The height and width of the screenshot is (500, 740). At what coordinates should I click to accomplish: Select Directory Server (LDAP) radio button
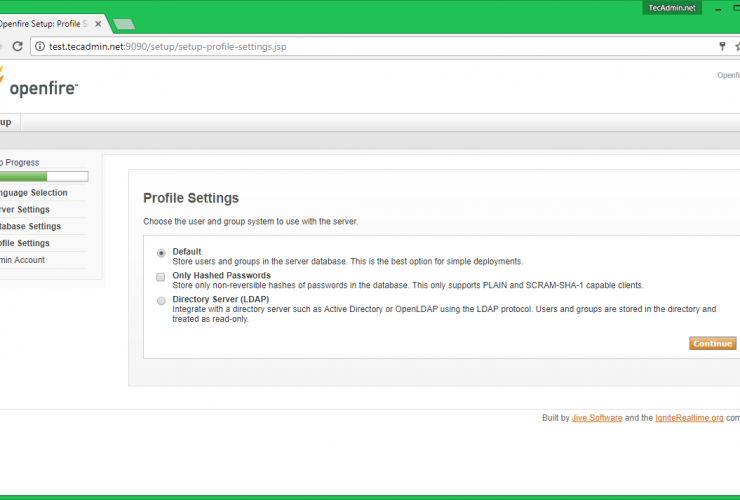[x=161, y=300]
